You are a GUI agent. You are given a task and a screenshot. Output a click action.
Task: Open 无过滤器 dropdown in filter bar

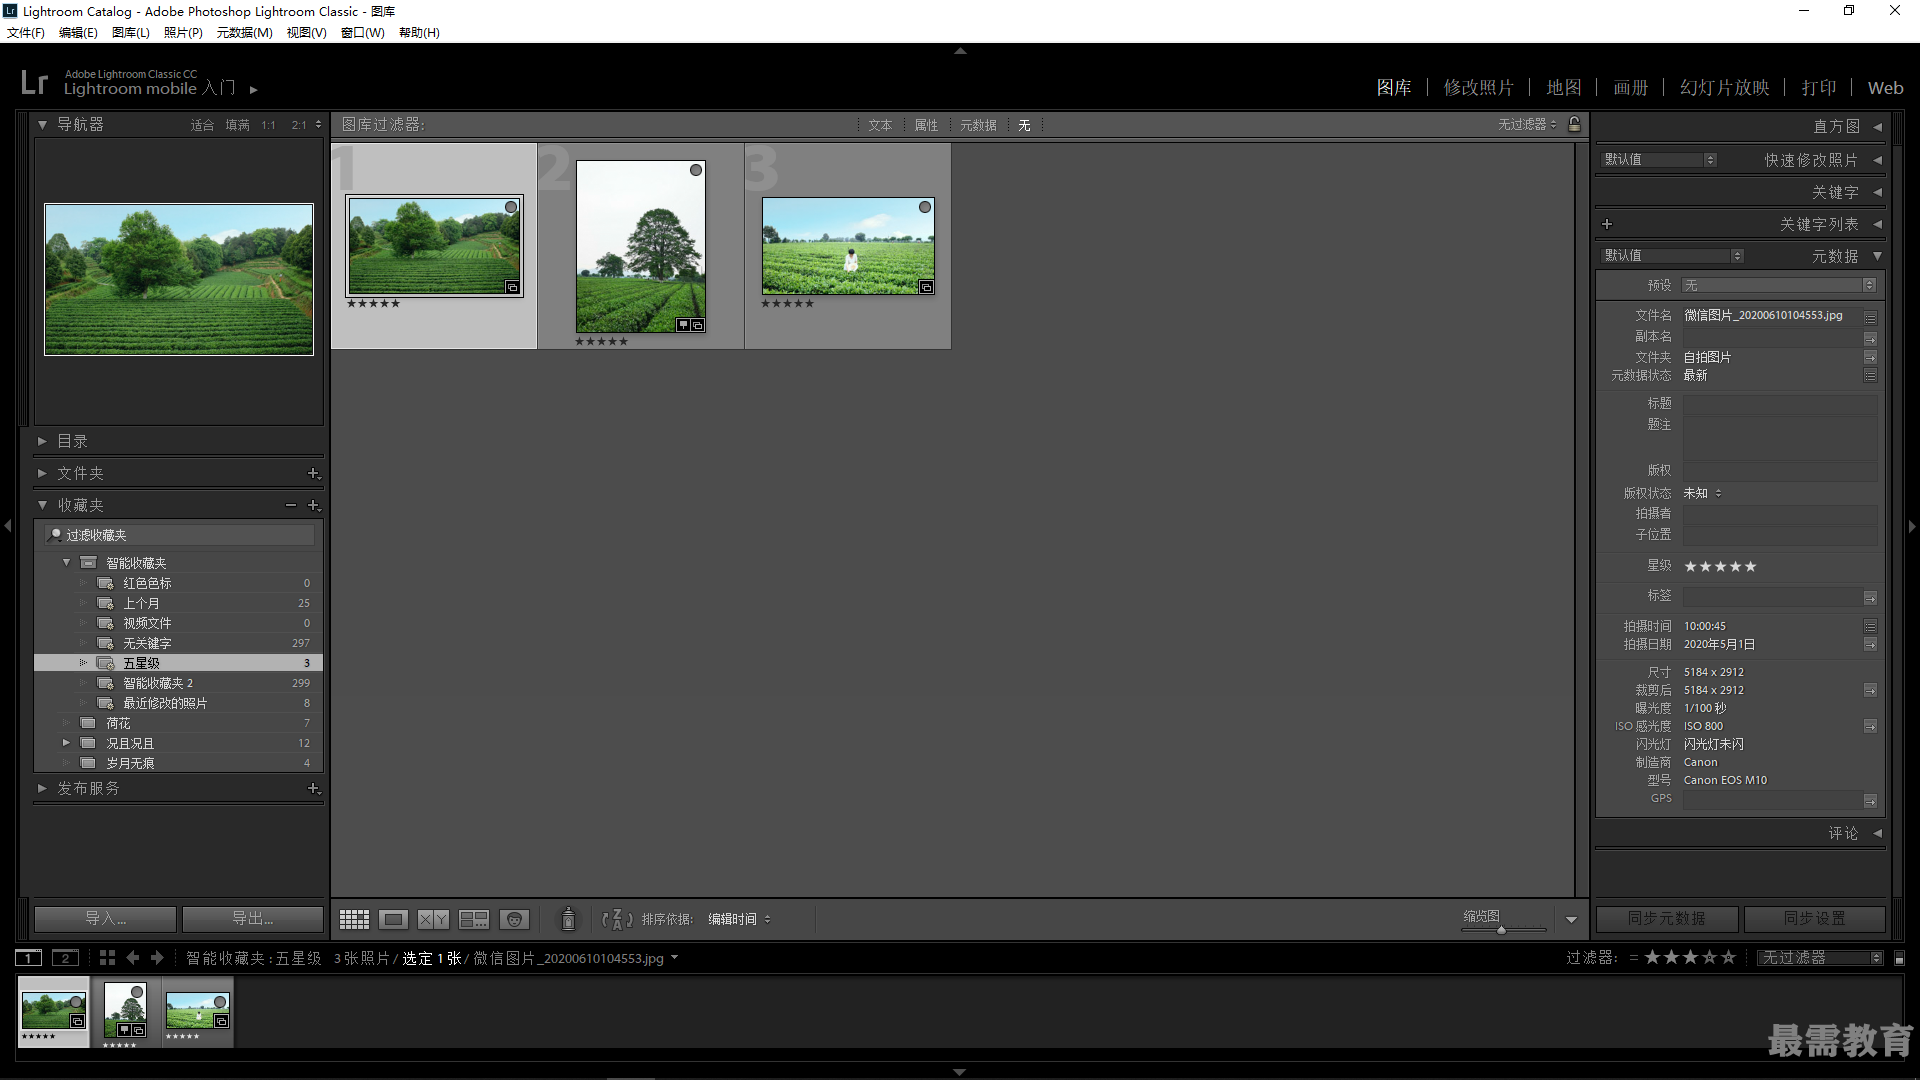[x=1527, y=124]
